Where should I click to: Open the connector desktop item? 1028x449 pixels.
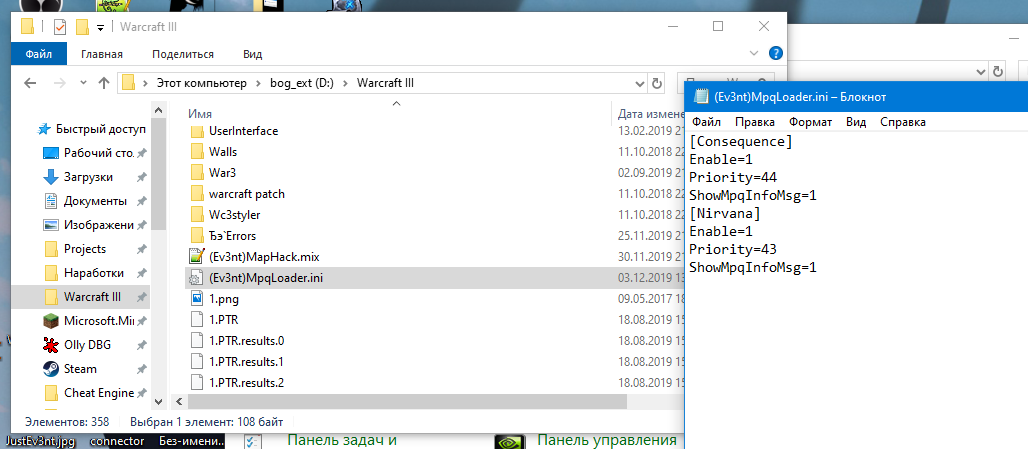pos(117,441)
